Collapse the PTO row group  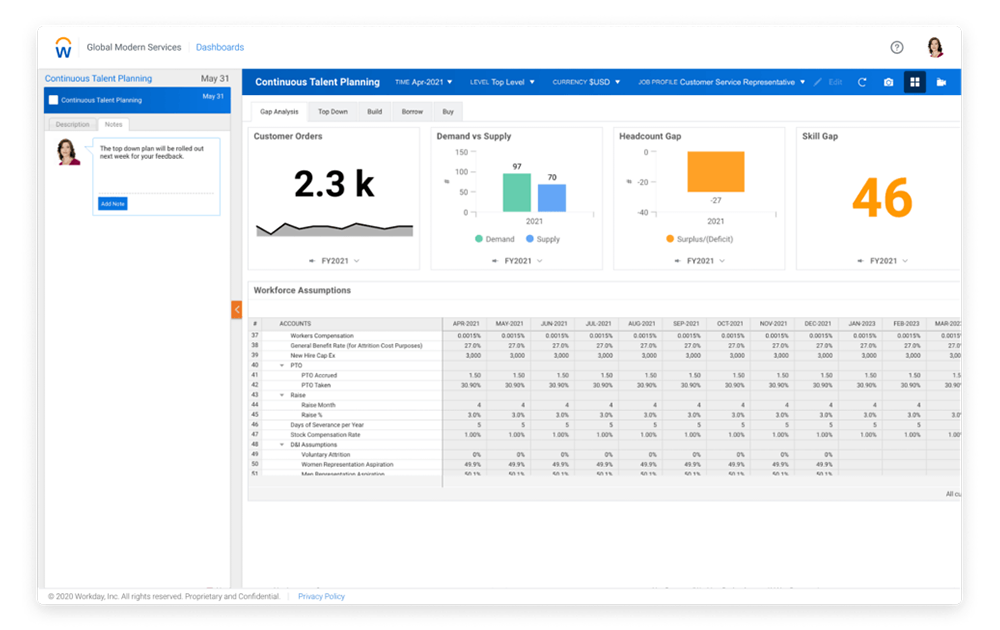click(x=282, y=365)
